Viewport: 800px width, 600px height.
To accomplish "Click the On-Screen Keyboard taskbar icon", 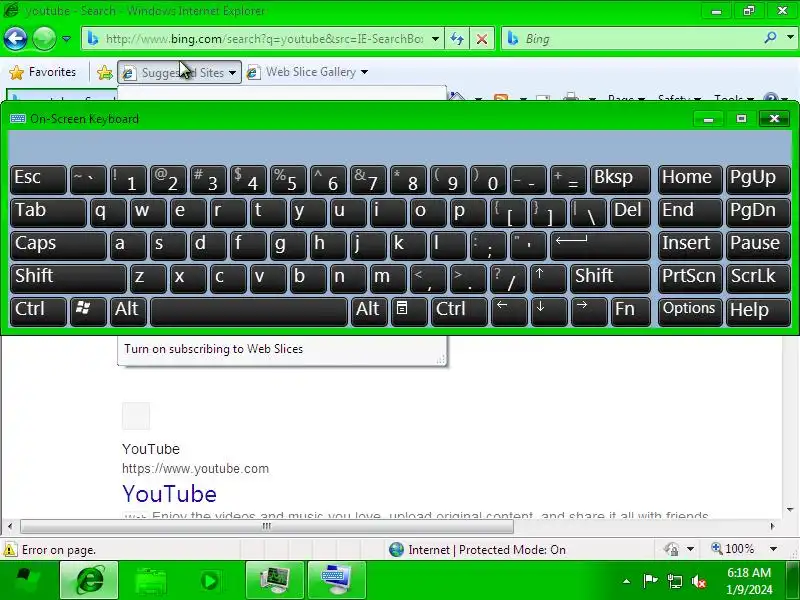I will click(x=337, y=581).
